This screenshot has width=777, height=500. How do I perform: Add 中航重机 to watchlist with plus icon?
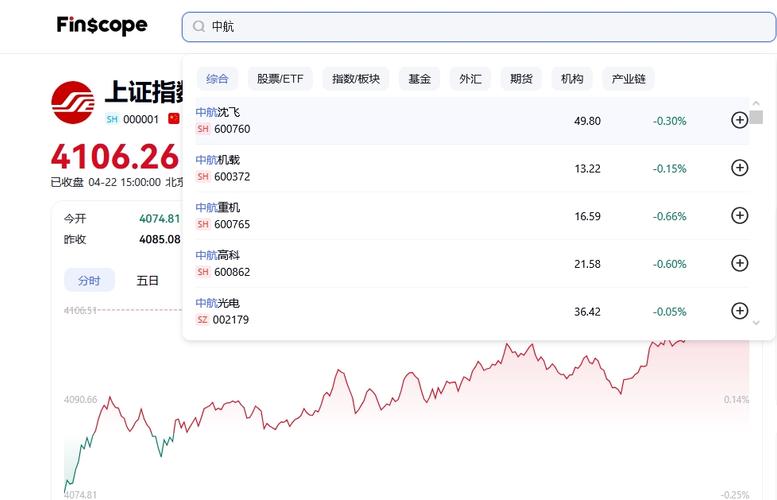pos(739,215)
